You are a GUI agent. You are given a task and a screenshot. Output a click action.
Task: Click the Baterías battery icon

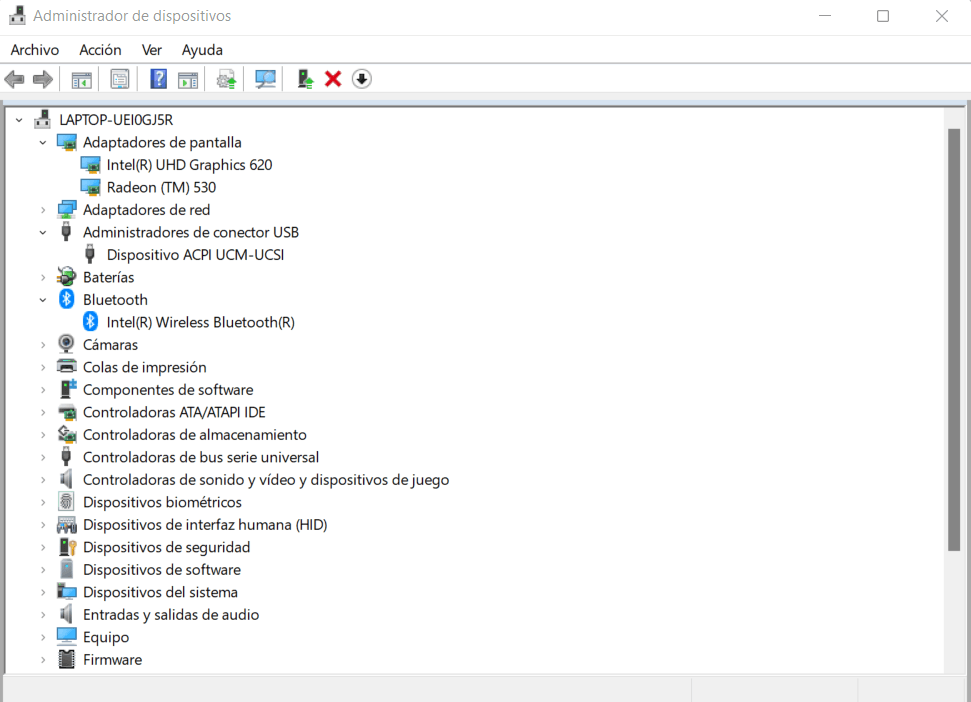pos(66,277)
